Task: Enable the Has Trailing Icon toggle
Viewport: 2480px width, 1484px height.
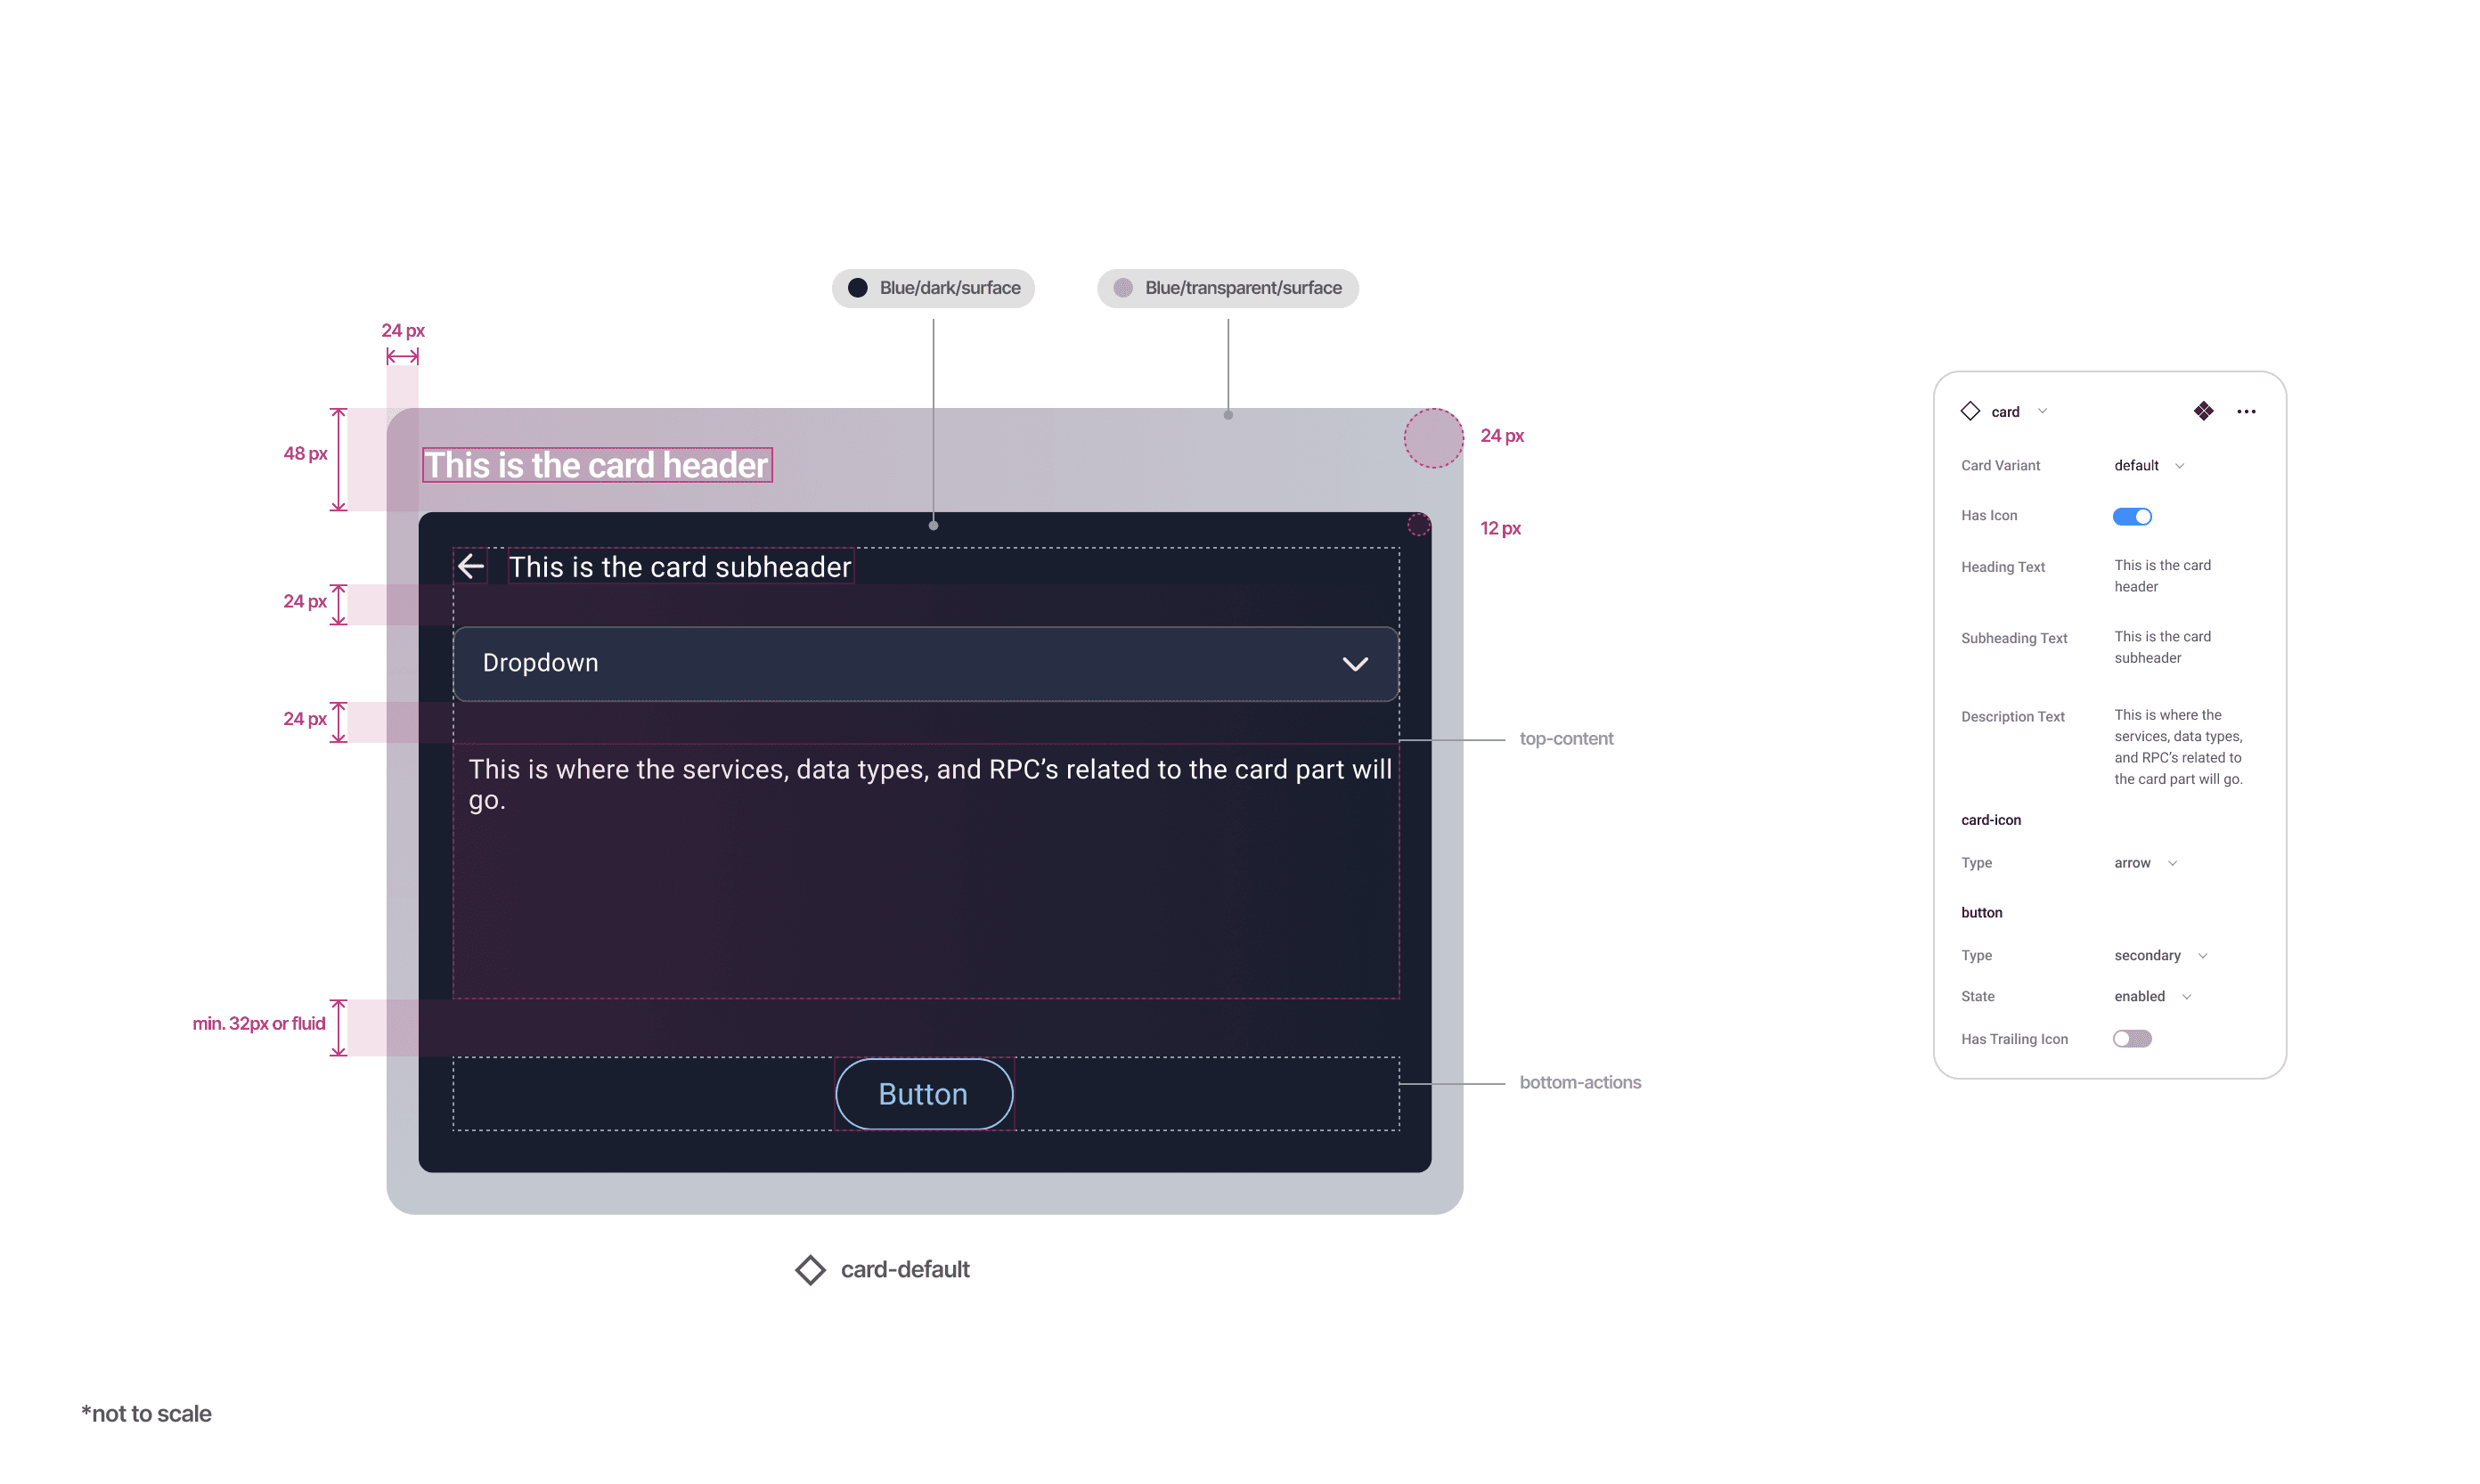Action: pos(2132,1039)
